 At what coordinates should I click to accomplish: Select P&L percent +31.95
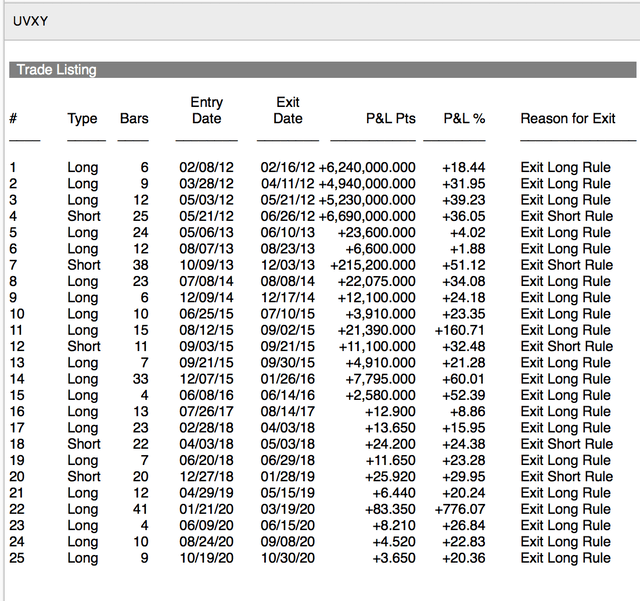[x=464, y=184]
